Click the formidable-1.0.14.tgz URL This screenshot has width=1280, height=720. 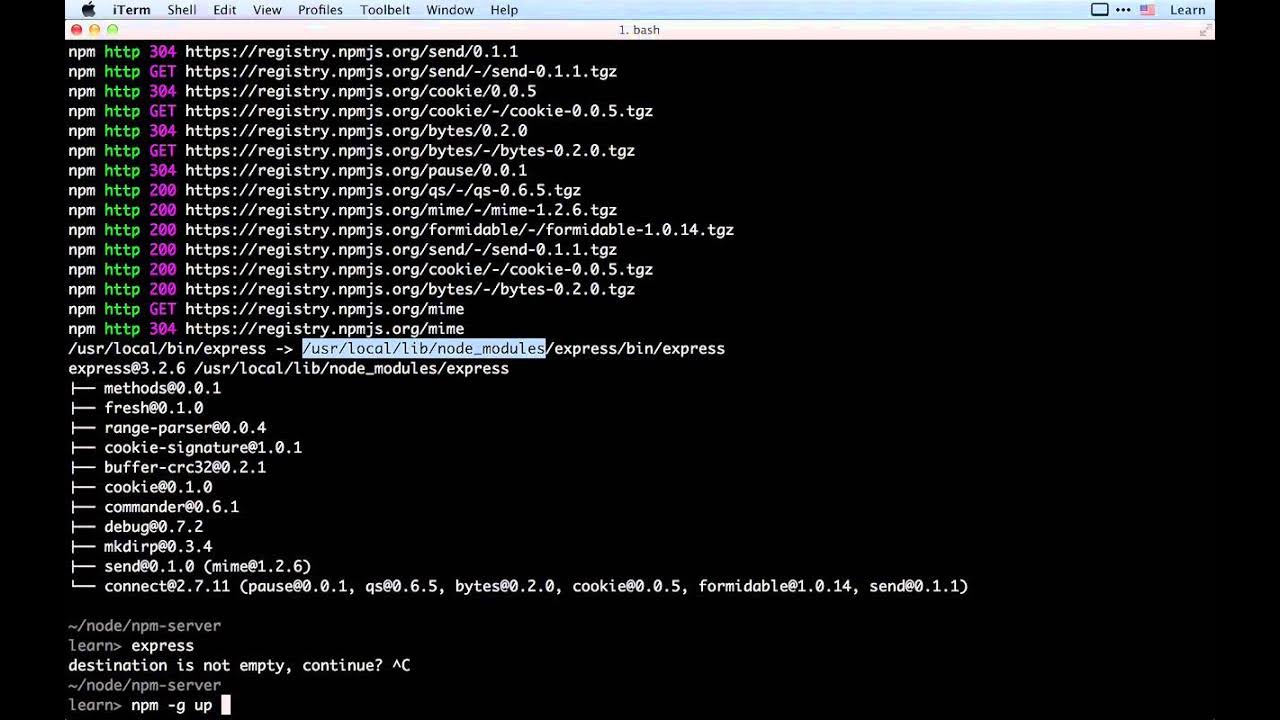459,230
